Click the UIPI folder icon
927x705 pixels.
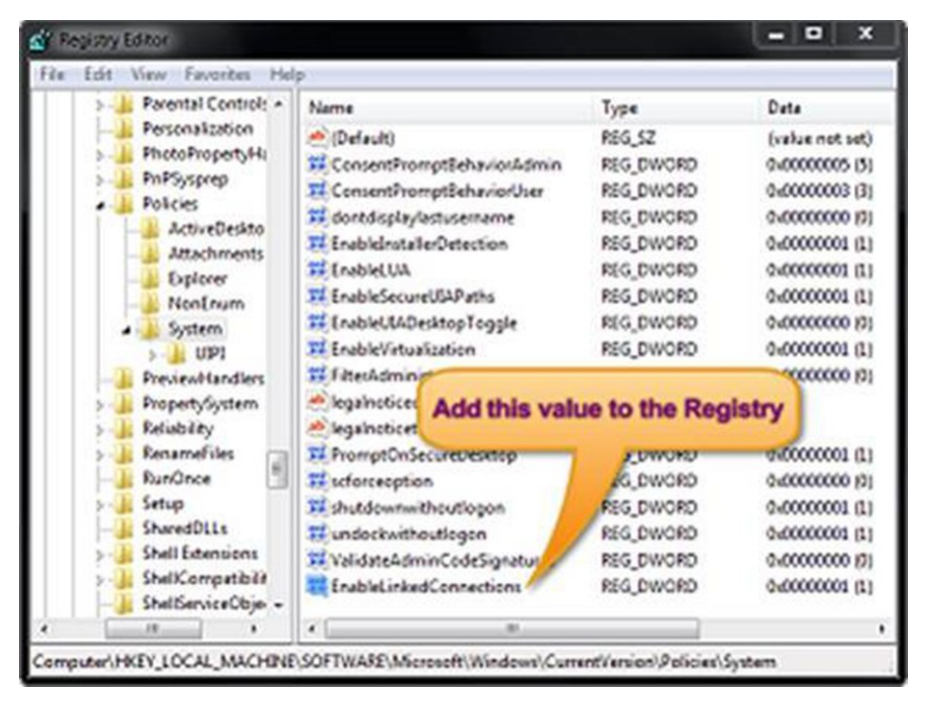tap(176, 354)
